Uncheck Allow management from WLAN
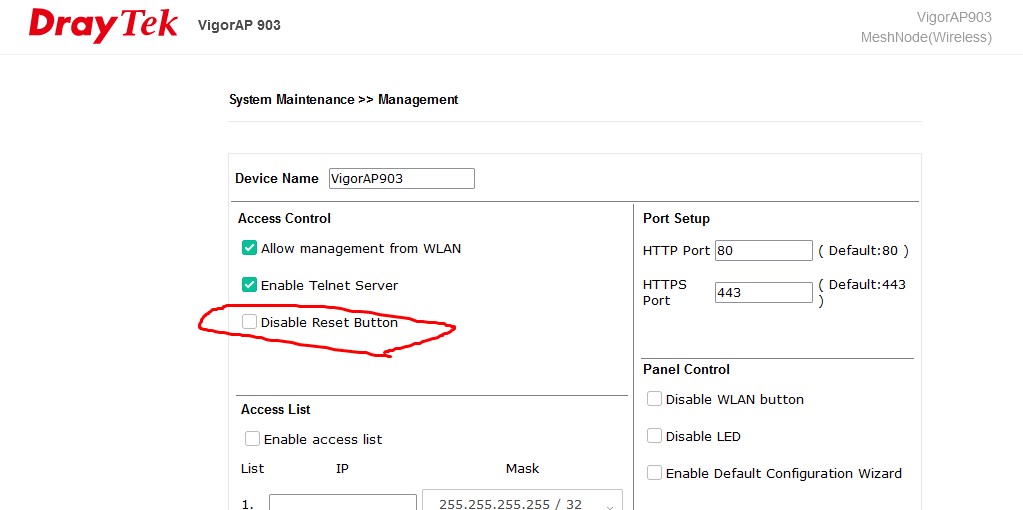Screen dimensions: 1023x510 (250, 248)
